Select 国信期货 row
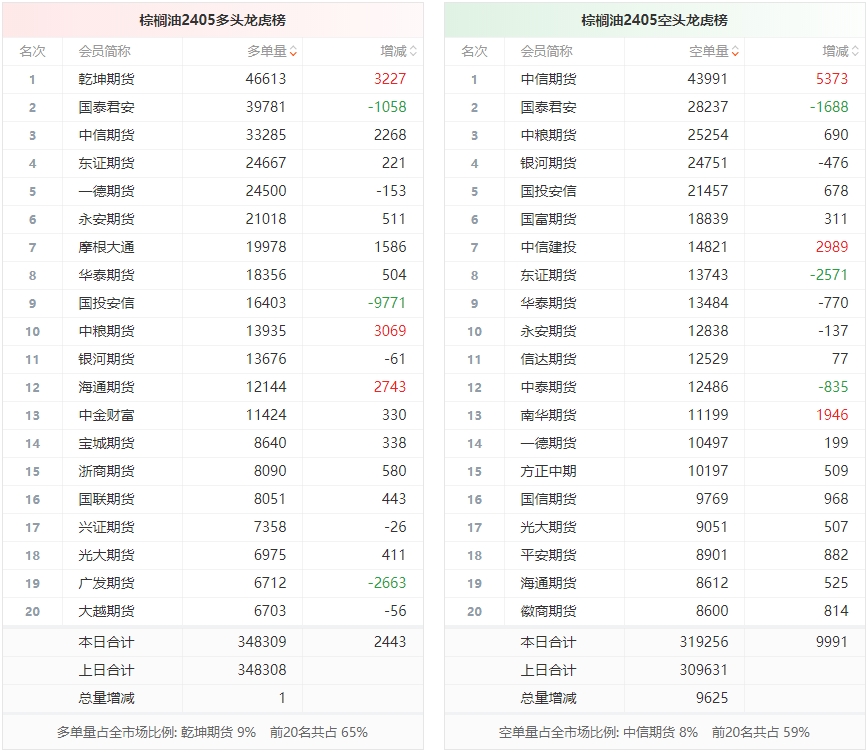Screen dimensions: 868x752 655,499
